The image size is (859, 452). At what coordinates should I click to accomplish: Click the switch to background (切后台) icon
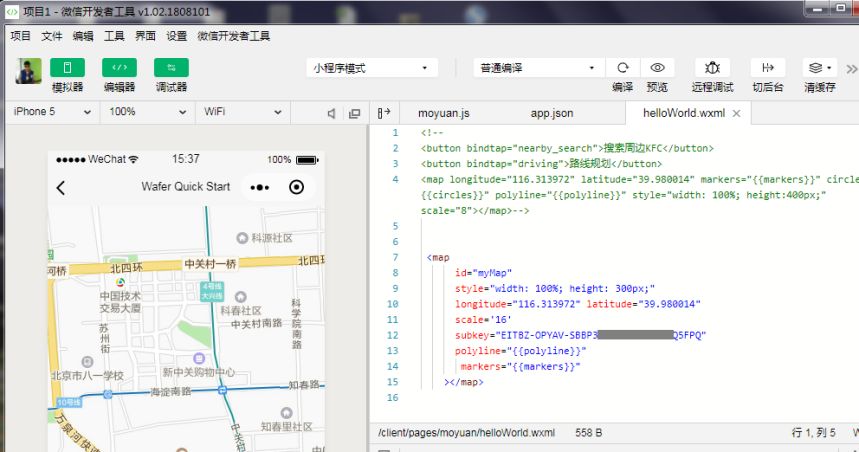click(768, 68)
